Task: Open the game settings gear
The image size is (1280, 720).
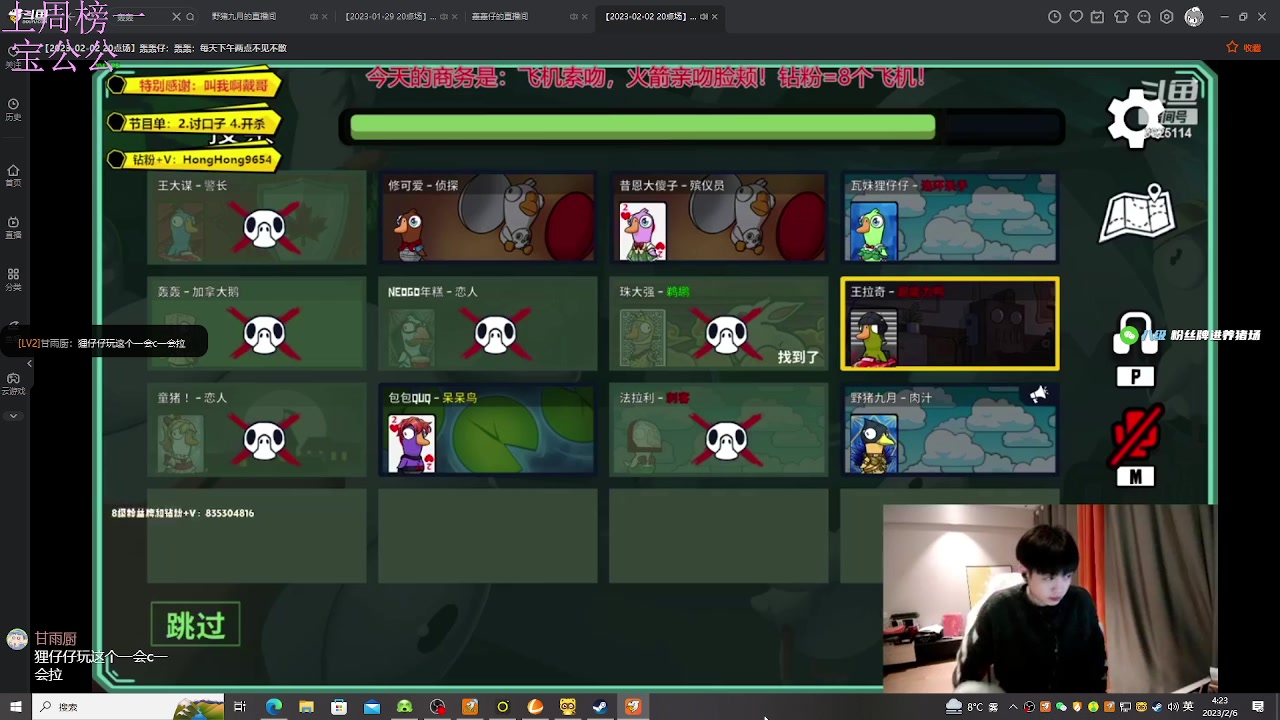Action: click(x=1135, y=119)
